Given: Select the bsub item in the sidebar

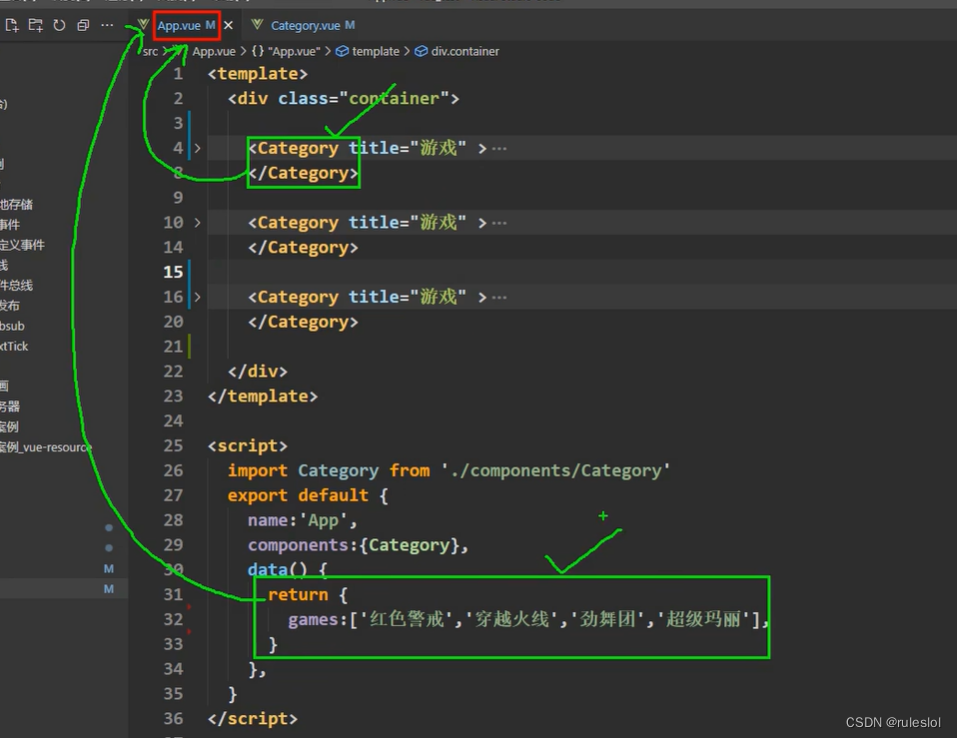Looking at the screenshot, I should pos(12,326).
